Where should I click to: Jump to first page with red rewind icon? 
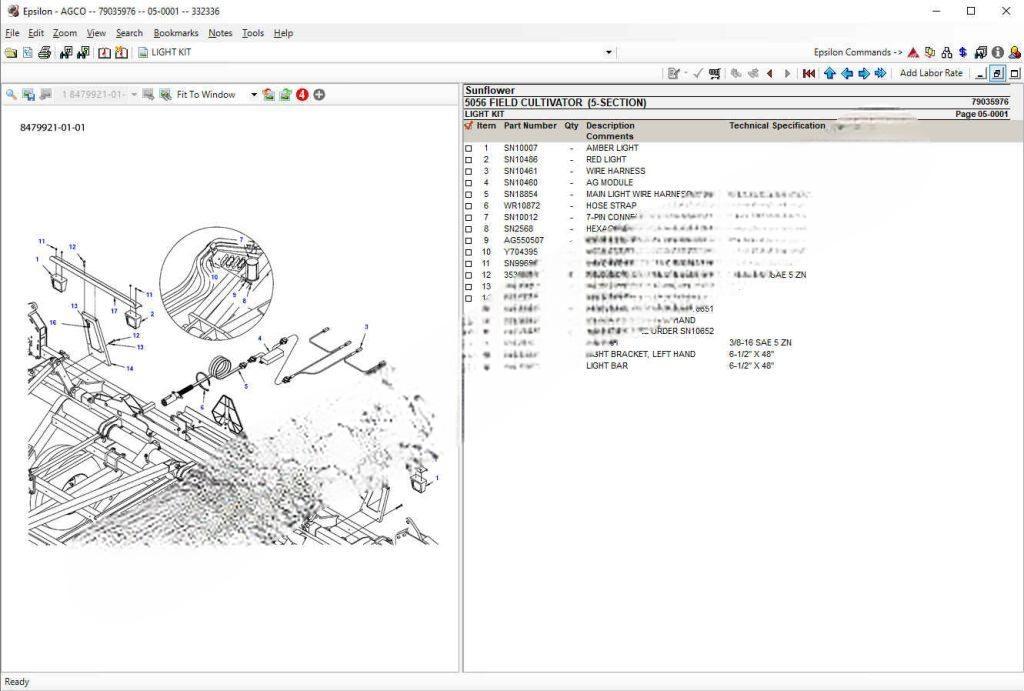tap(808, 73)
